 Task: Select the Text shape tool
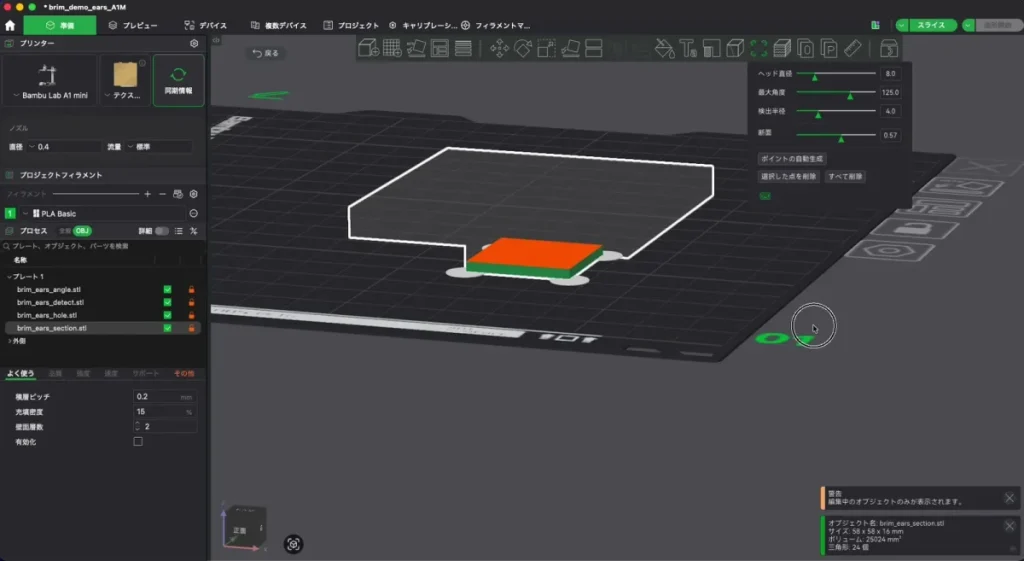point(688,48)
